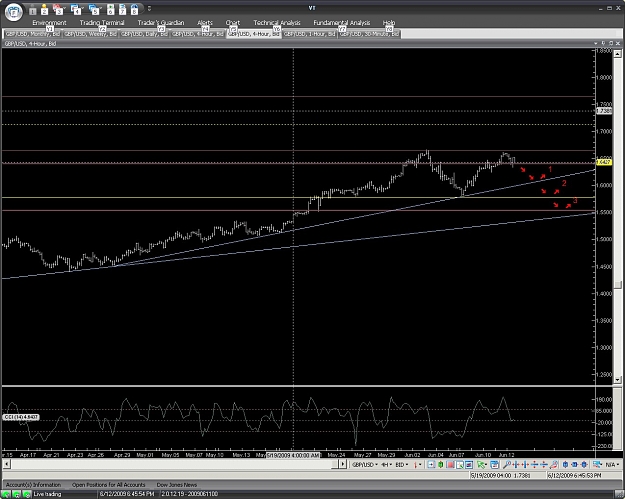Click the price scale slider thumb

(x=617, y=285)
